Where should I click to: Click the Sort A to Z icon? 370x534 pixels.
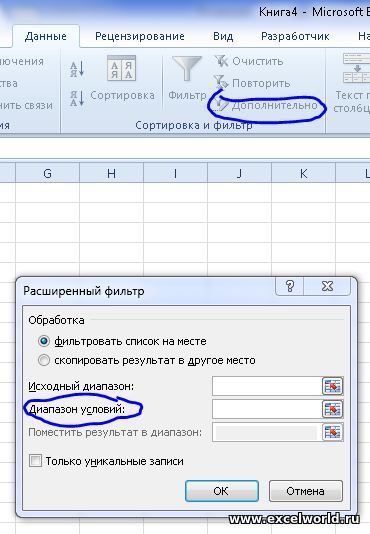pos(77,69)
